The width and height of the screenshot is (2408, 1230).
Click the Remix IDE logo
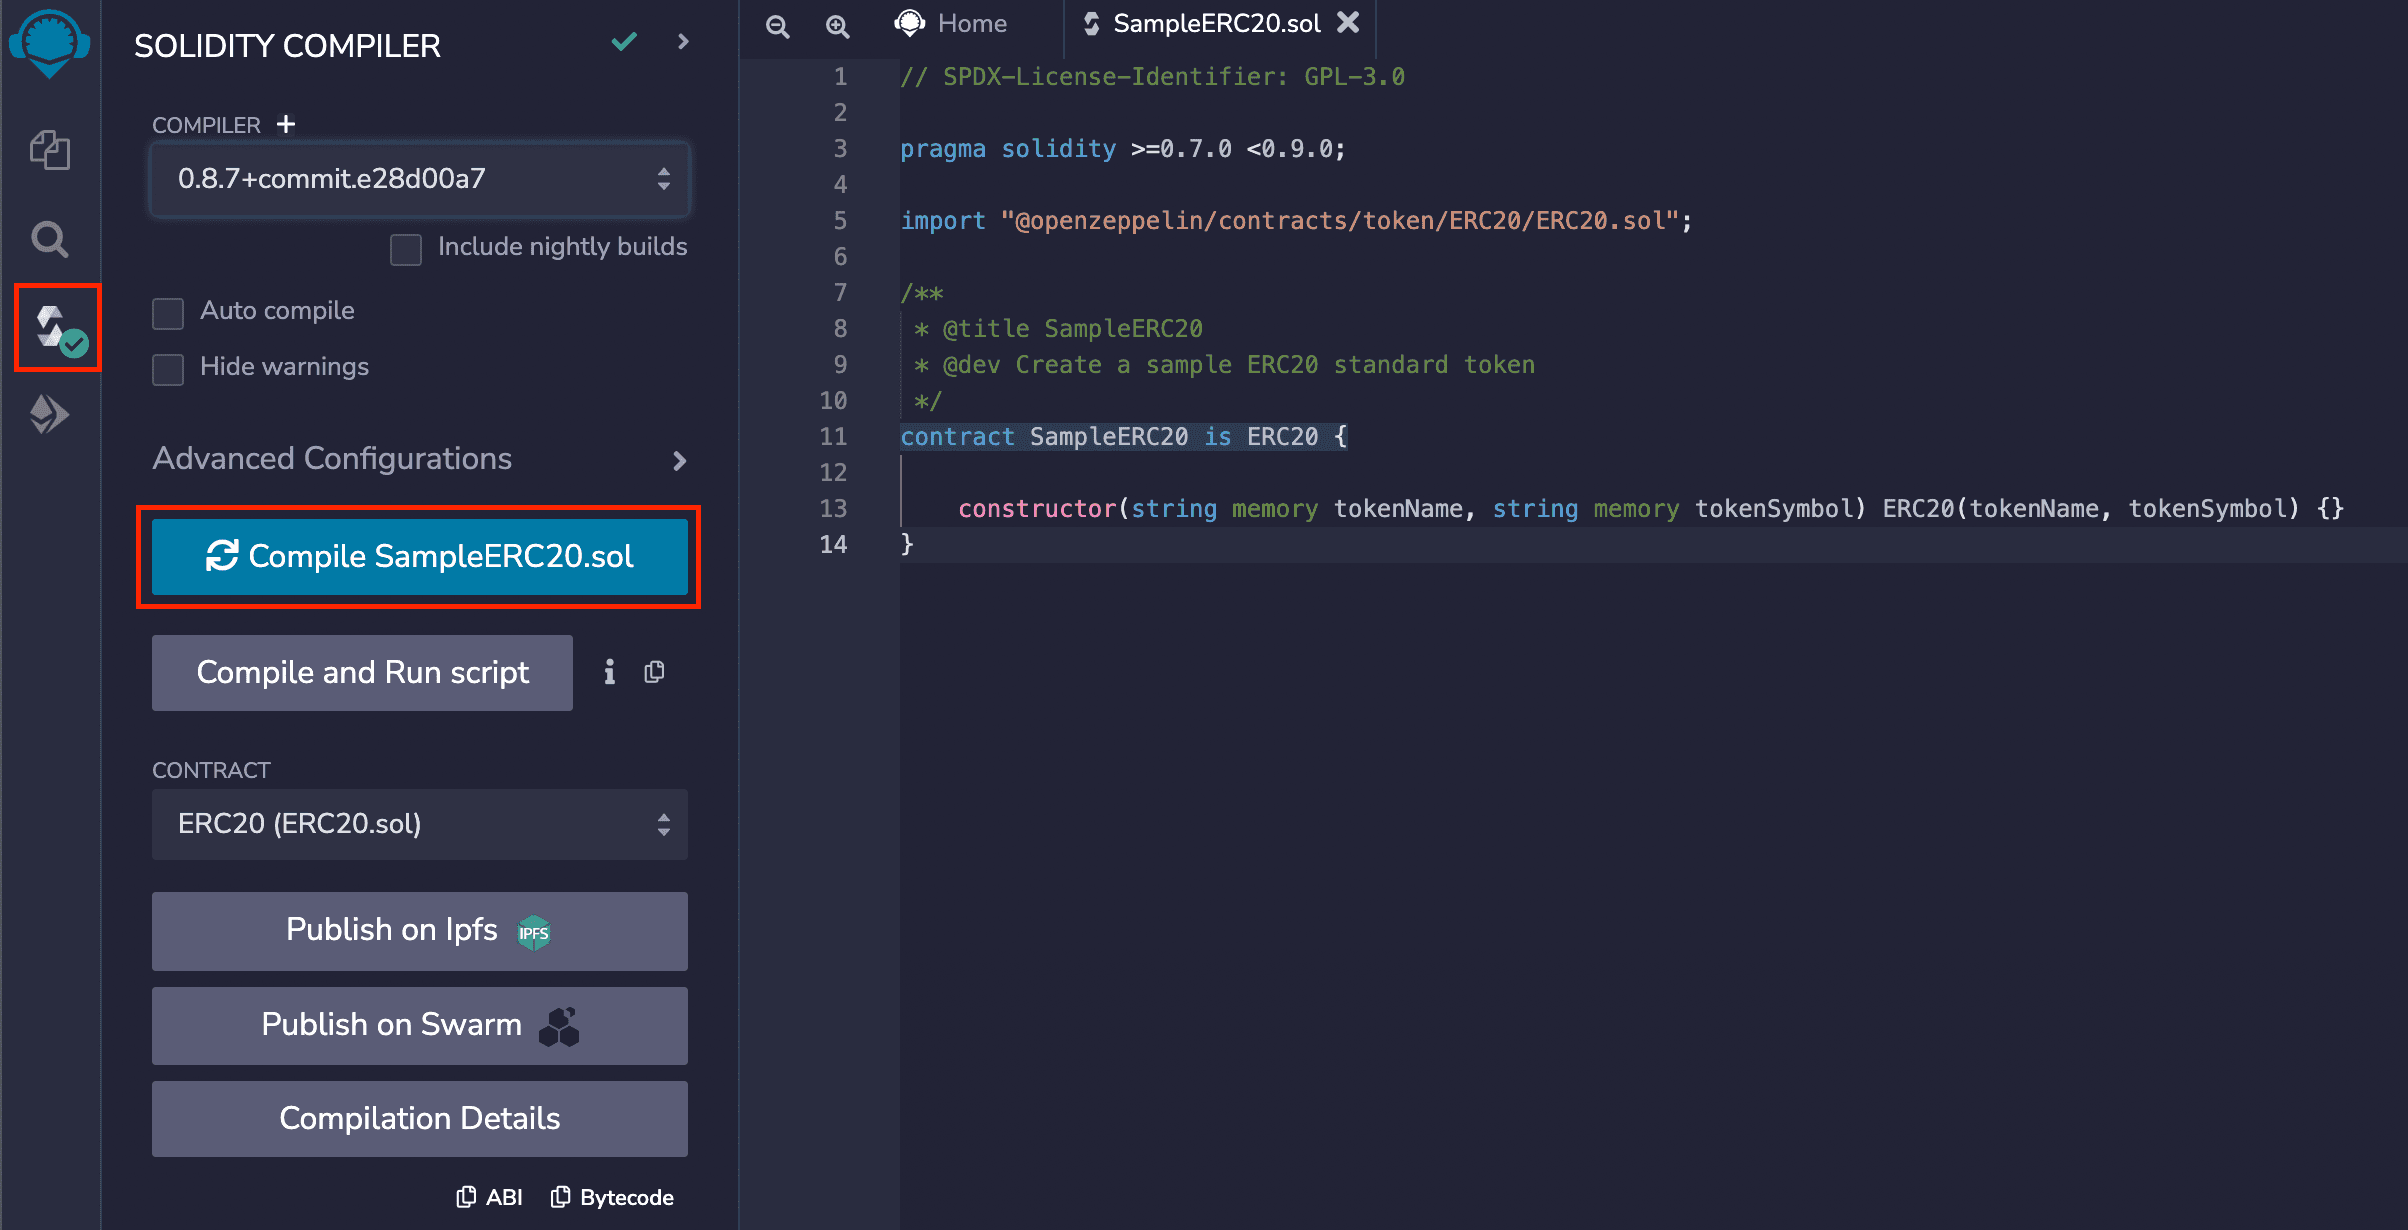tap(50, 43)
